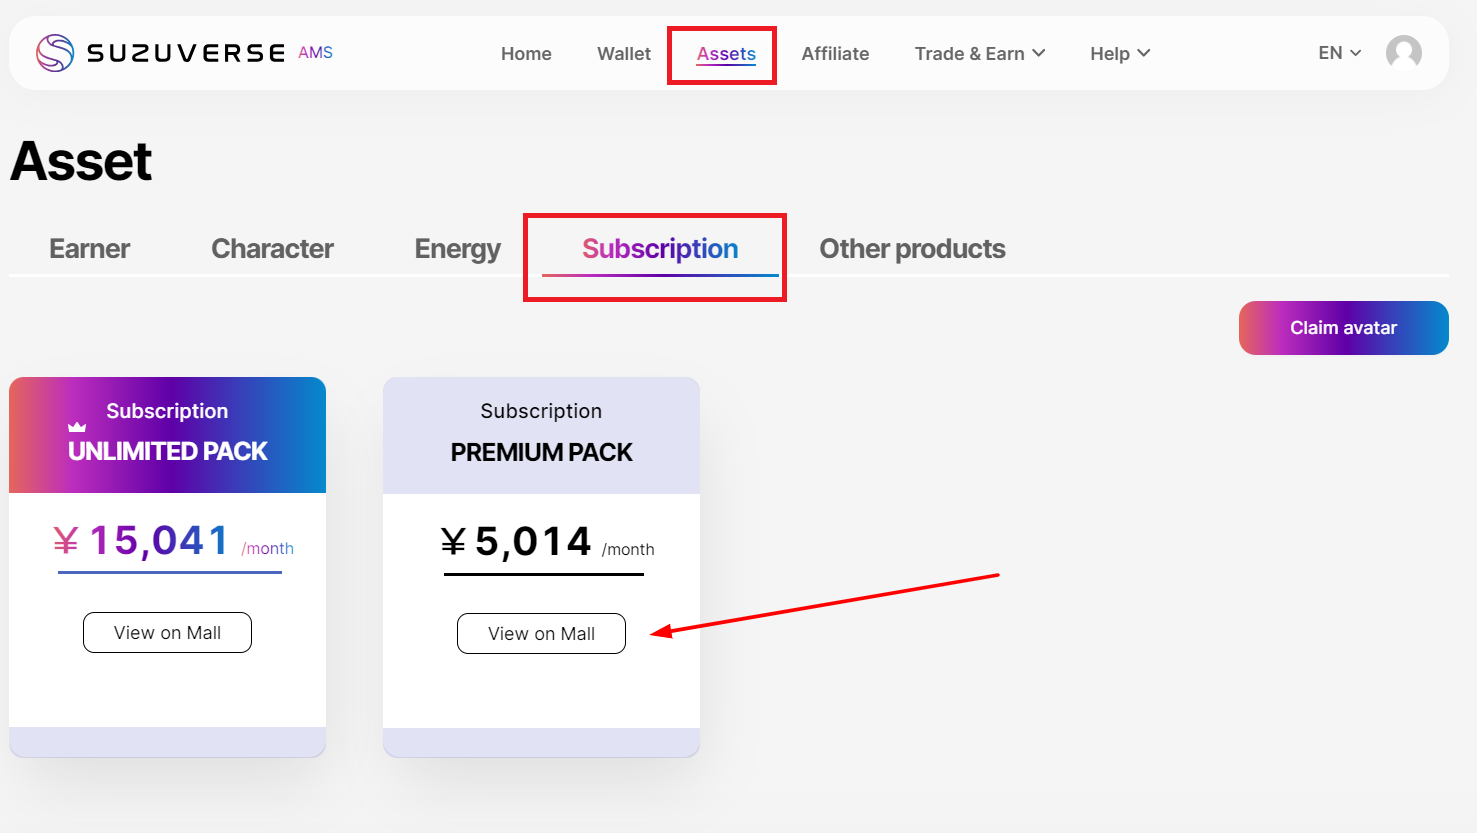Open the Energy tab

[457, 249]
